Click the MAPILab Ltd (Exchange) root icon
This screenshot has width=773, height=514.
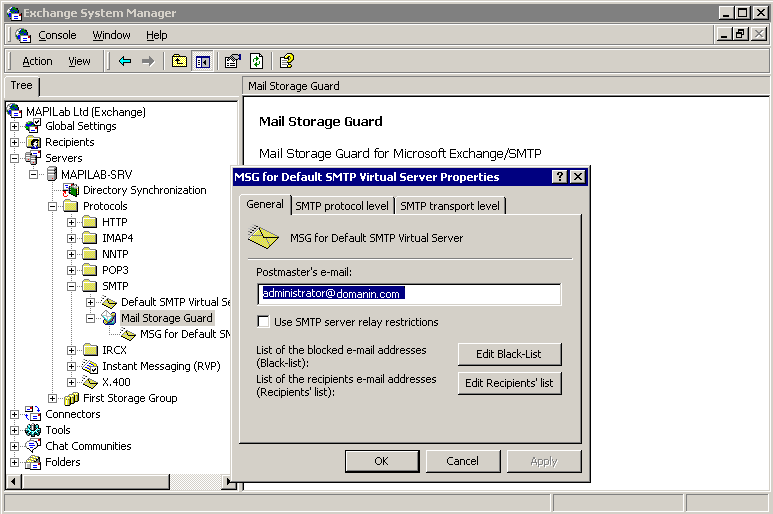pos(14,111)
